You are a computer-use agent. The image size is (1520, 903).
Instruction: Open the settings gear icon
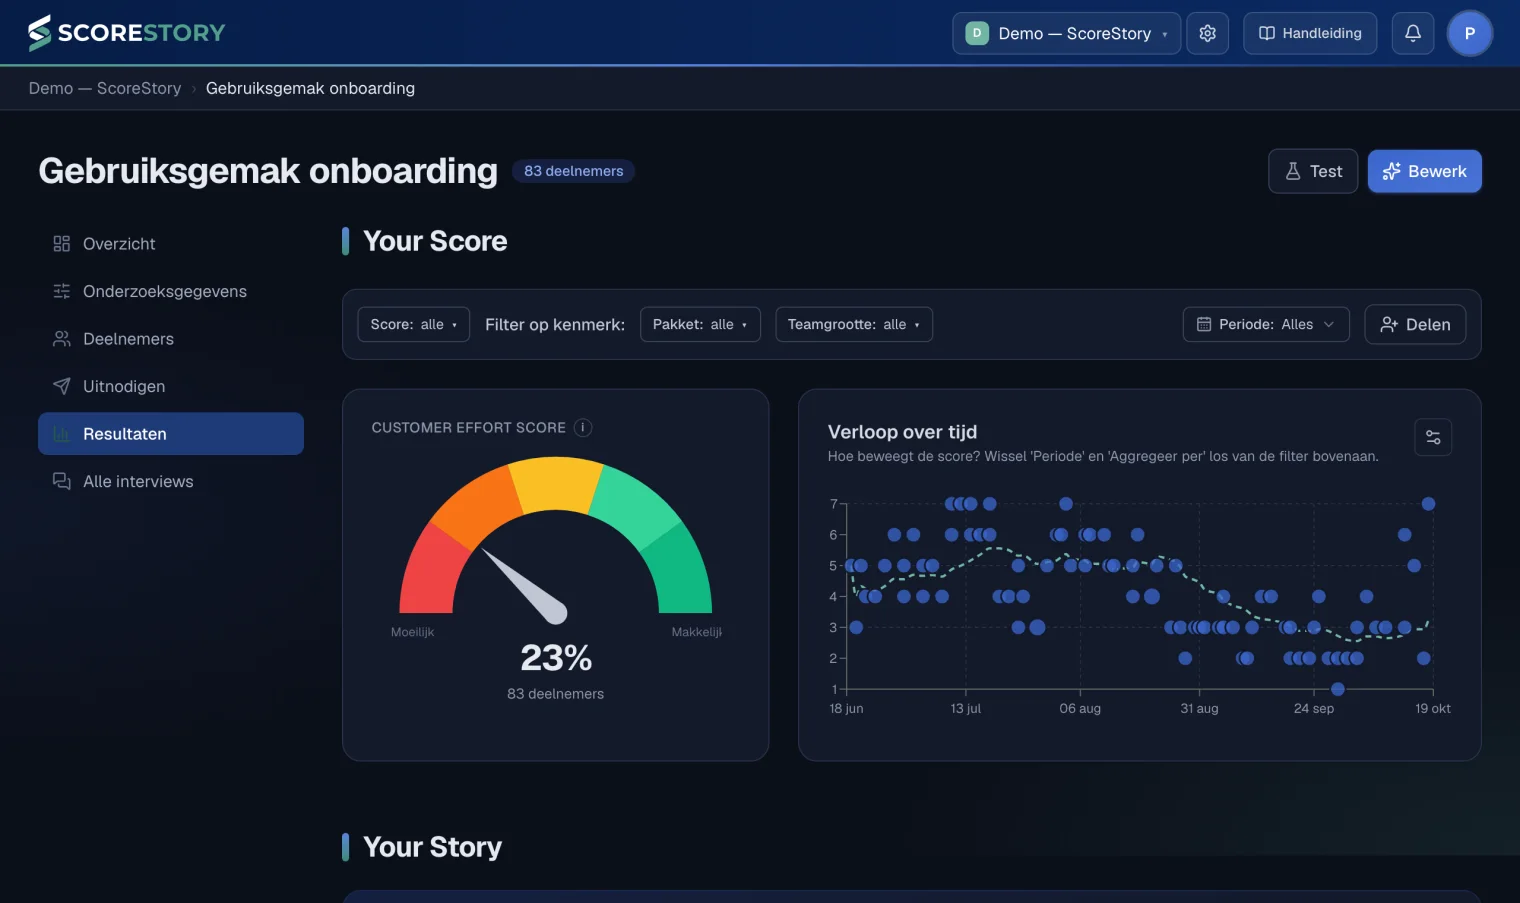coord(1207,33)
